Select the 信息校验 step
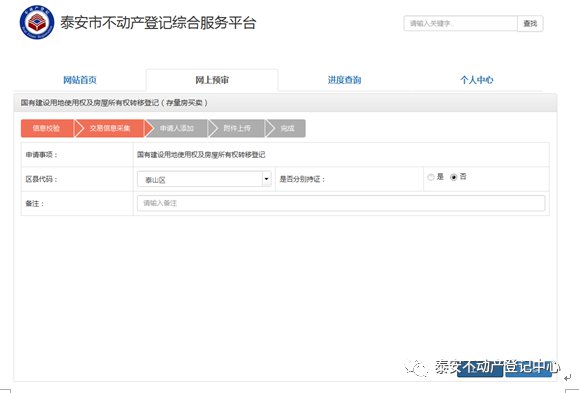 click(47, 128)
